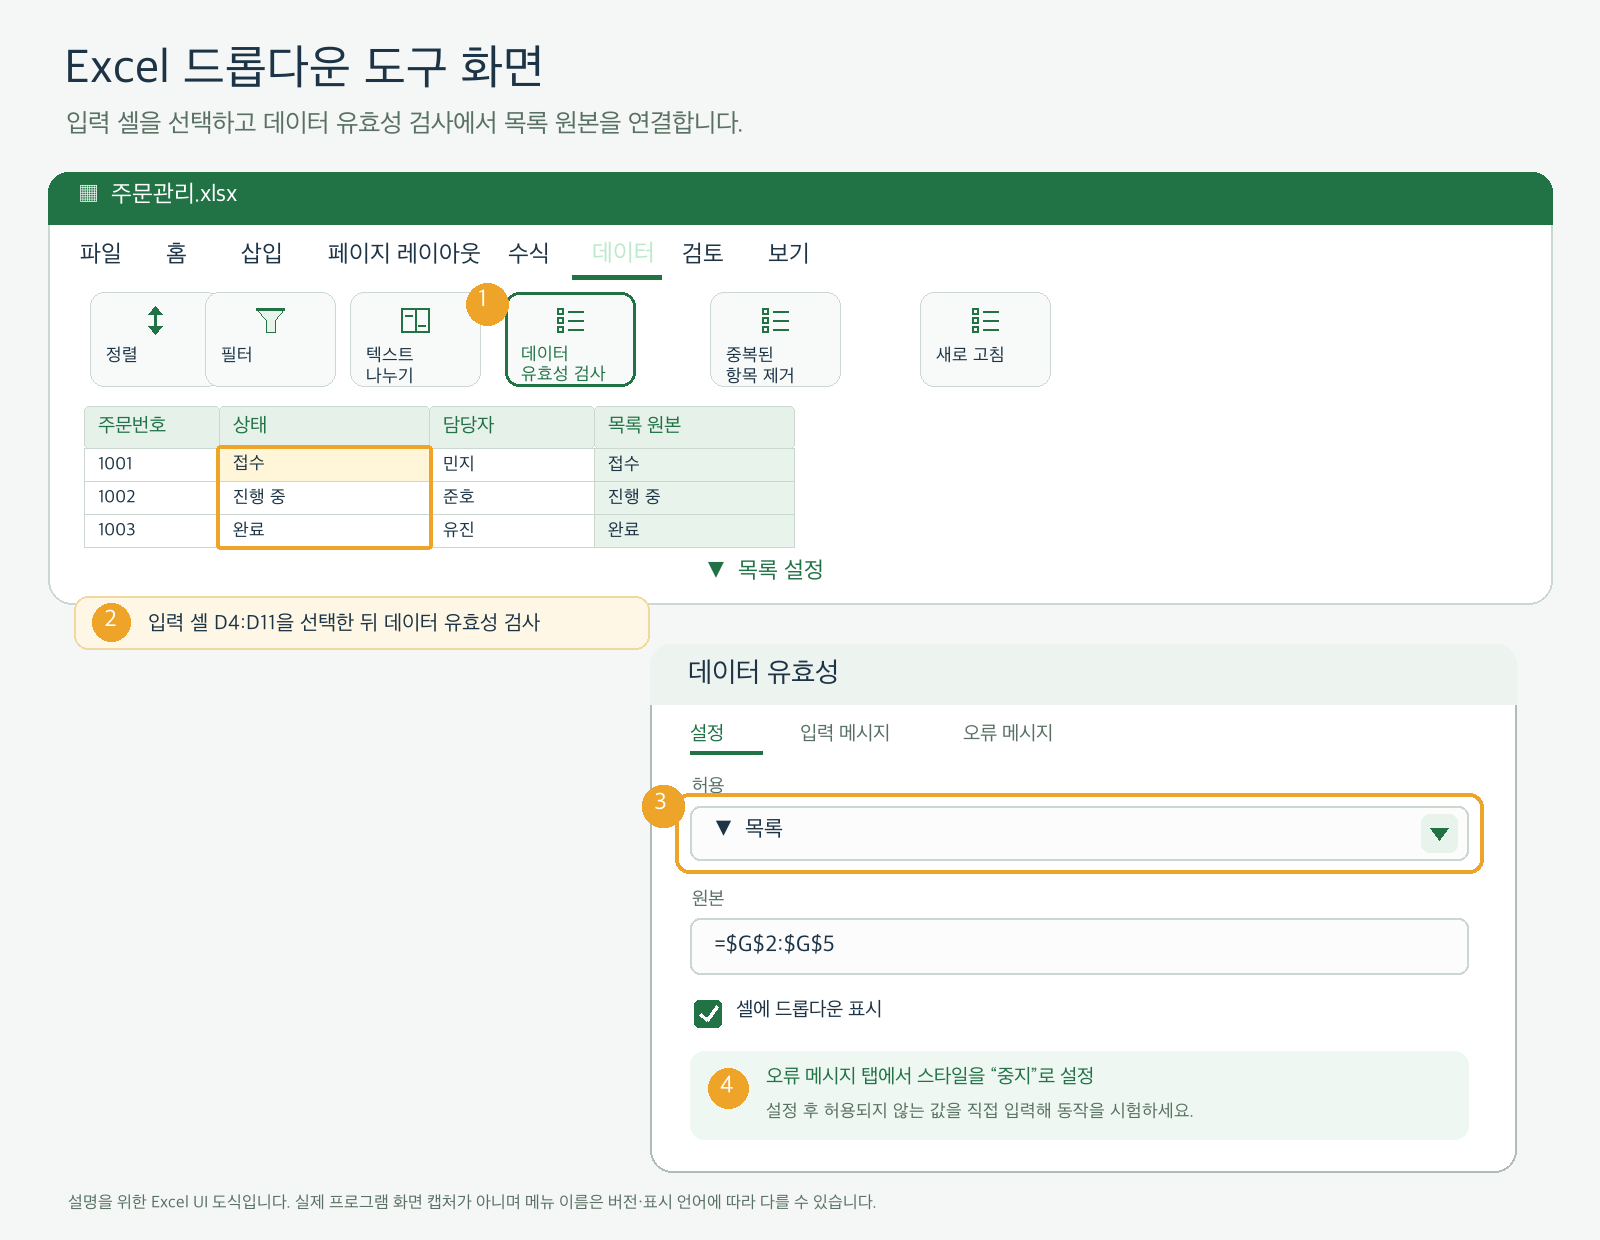The image size is (1600, 1240).
Task: Click the 목록 원본 column header
Action: coord(695,426)
